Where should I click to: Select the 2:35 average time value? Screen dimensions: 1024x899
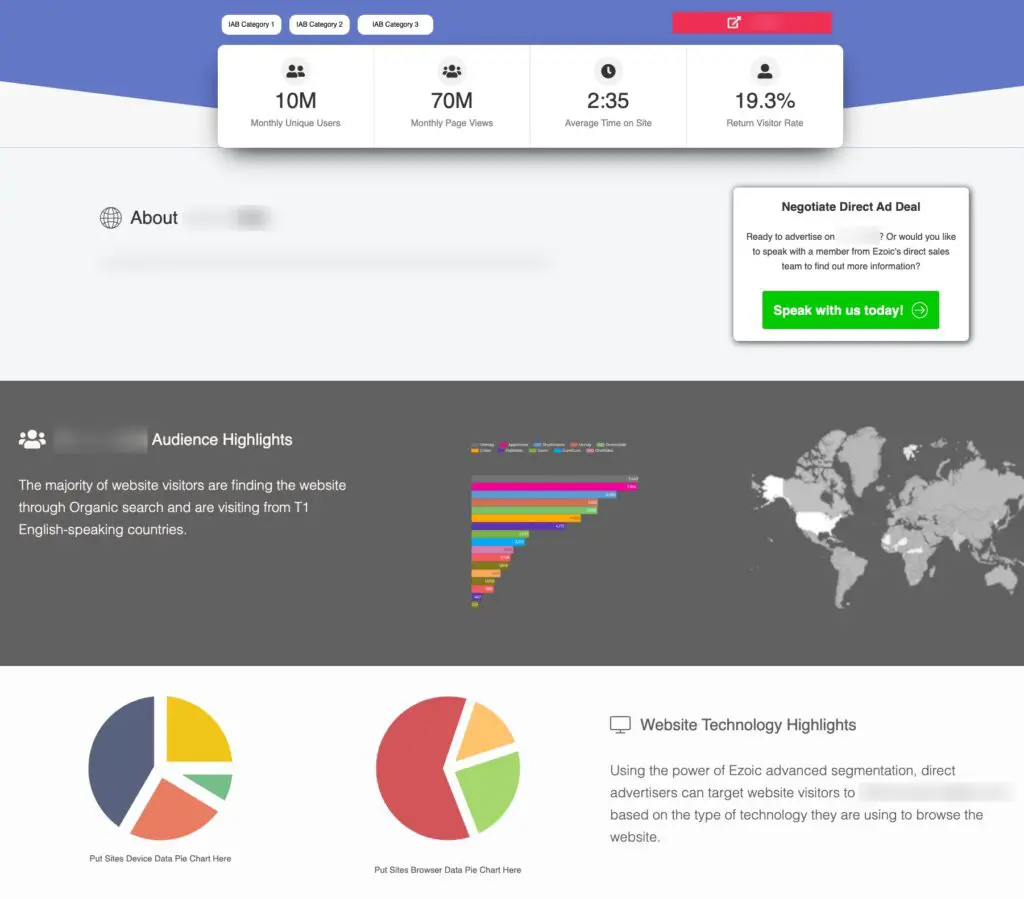[608, 101]
